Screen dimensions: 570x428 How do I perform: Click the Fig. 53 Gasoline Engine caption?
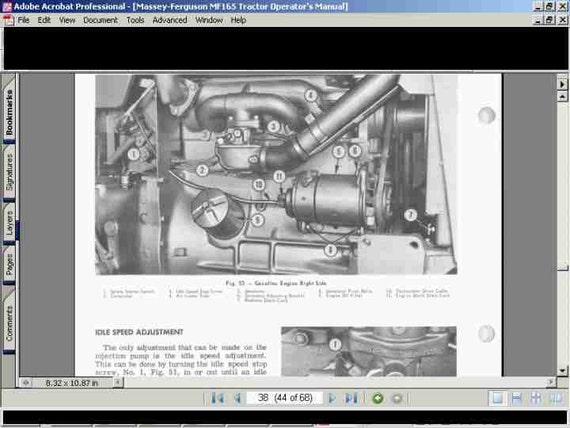(276, 283)
